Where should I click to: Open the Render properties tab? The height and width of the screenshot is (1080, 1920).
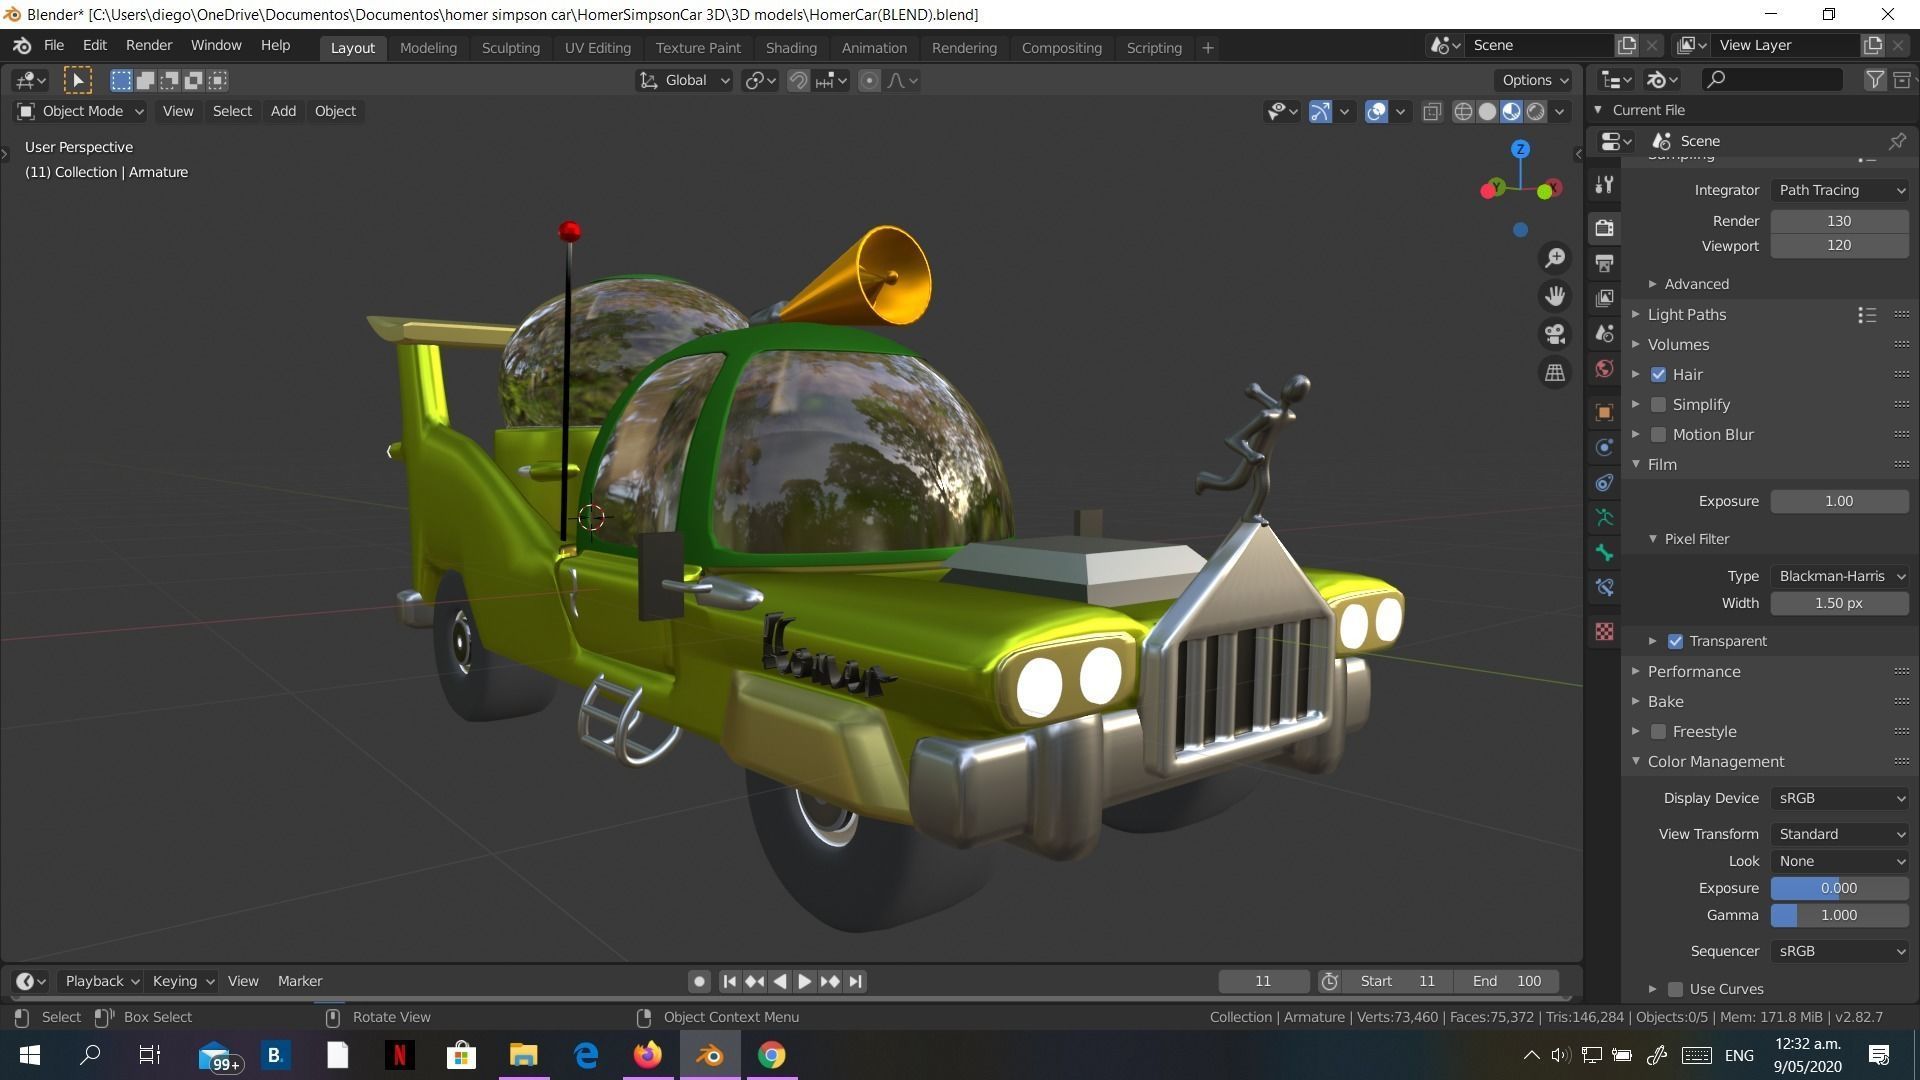[x=1604, y=228]
